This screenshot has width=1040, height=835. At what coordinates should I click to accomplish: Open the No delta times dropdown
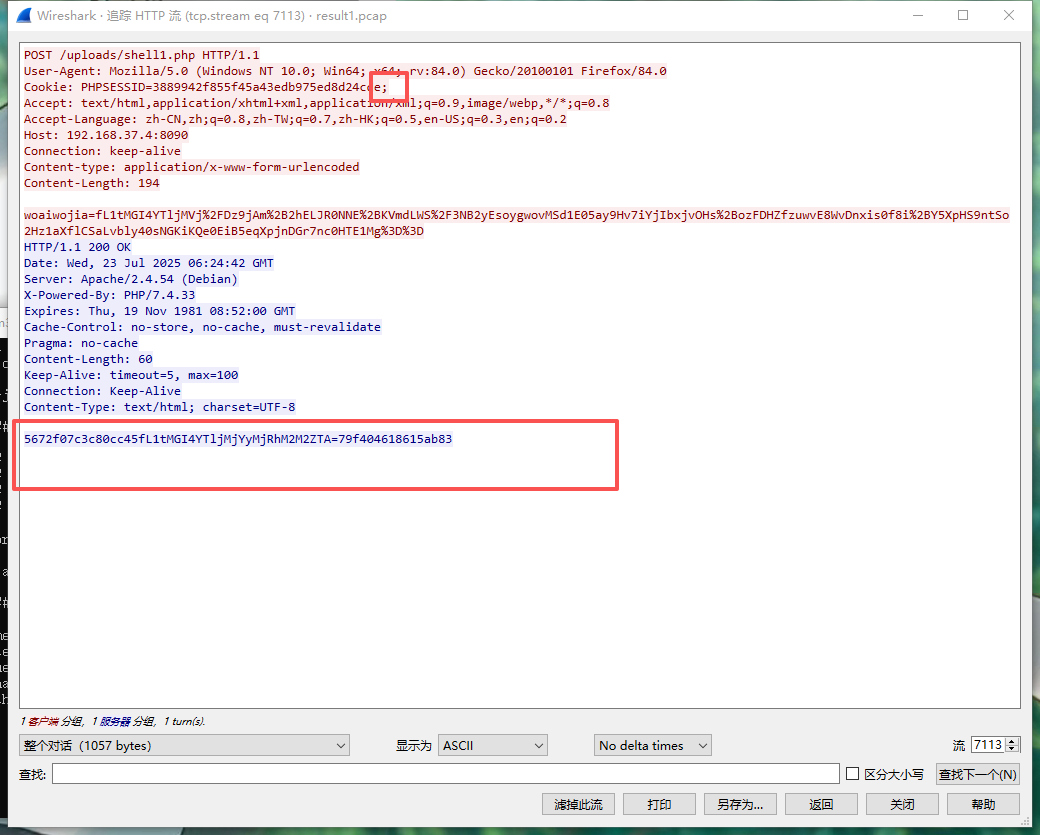[651, 746]
